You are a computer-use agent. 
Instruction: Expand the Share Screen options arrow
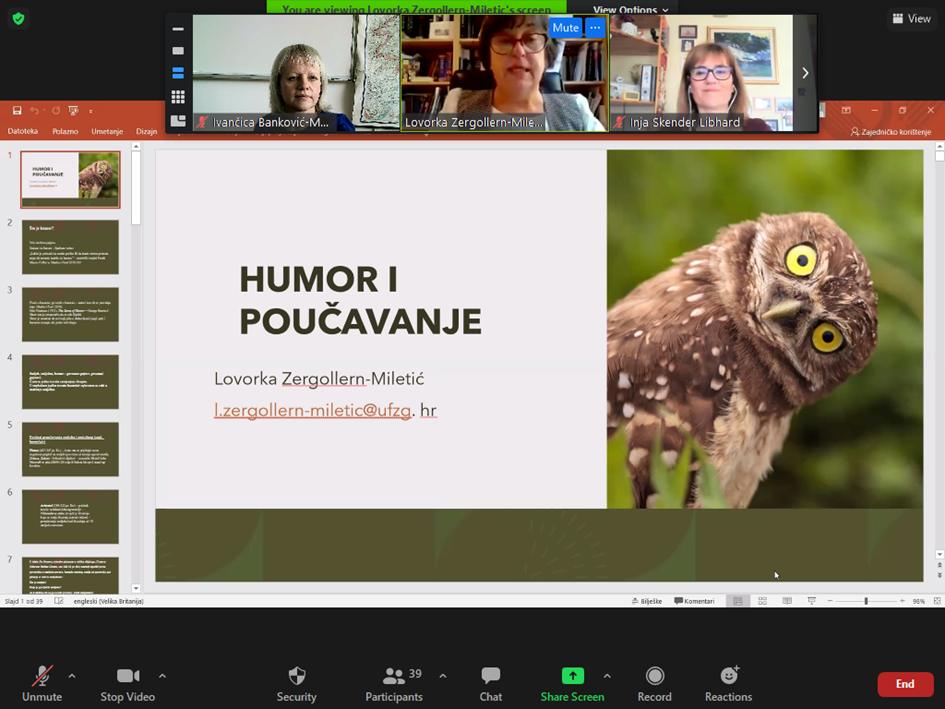pos(607,676)
